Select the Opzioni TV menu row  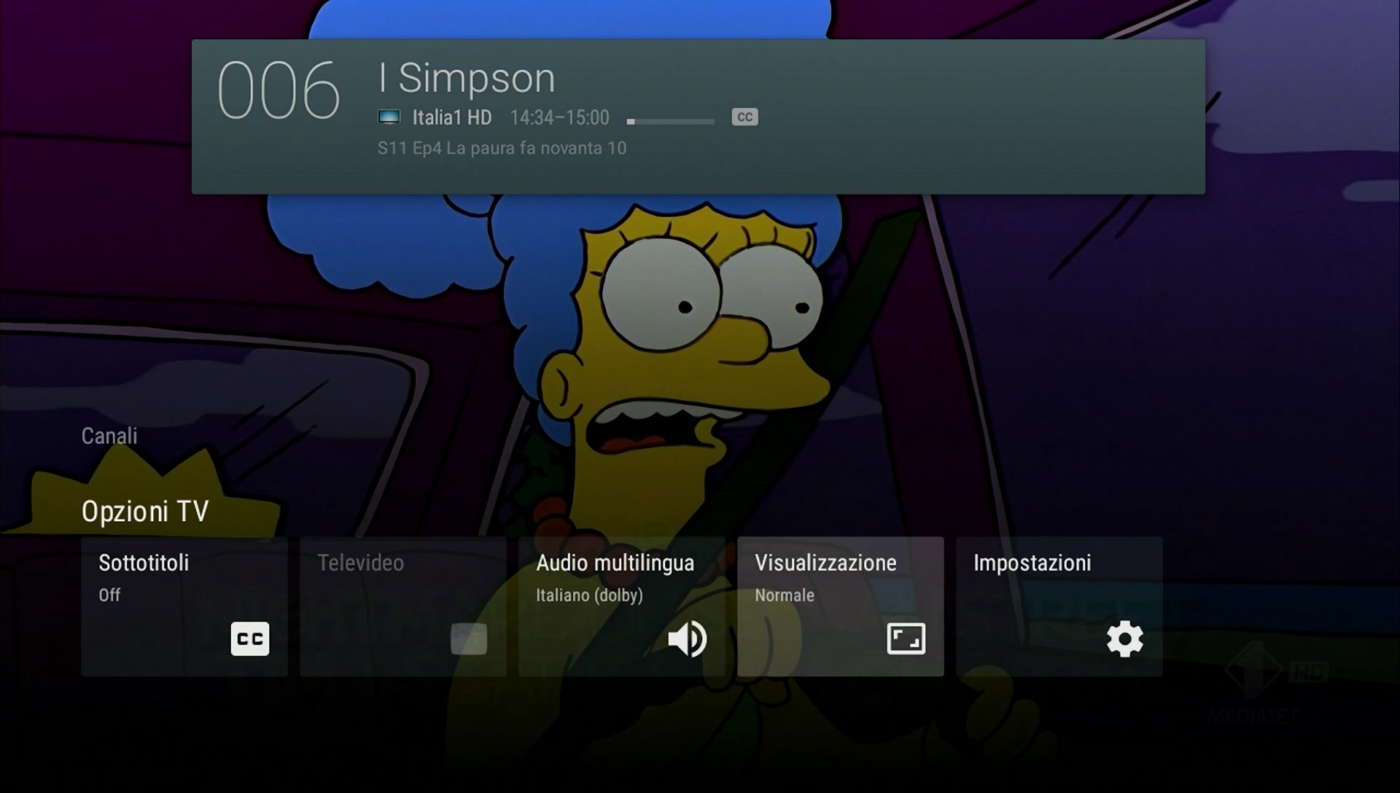tap(145, 512)
